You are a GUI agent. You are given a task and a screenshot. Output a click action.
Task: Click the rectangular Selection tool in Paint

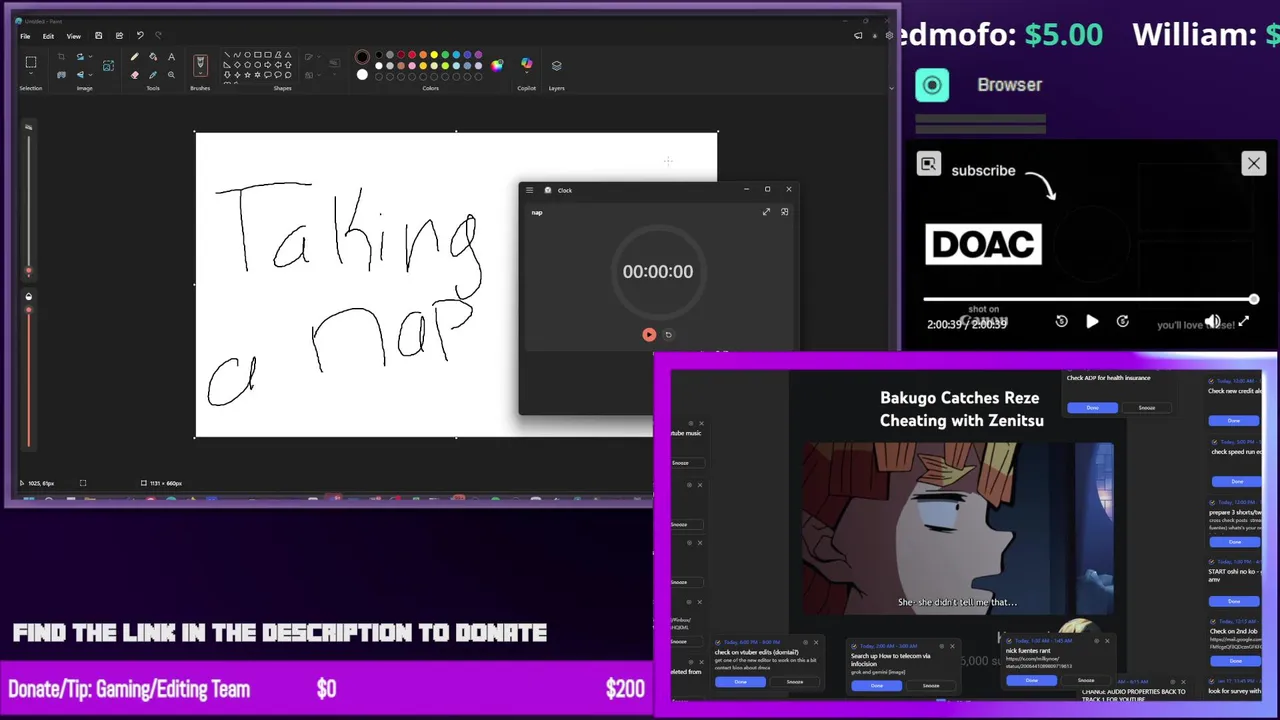click(31, 62)
